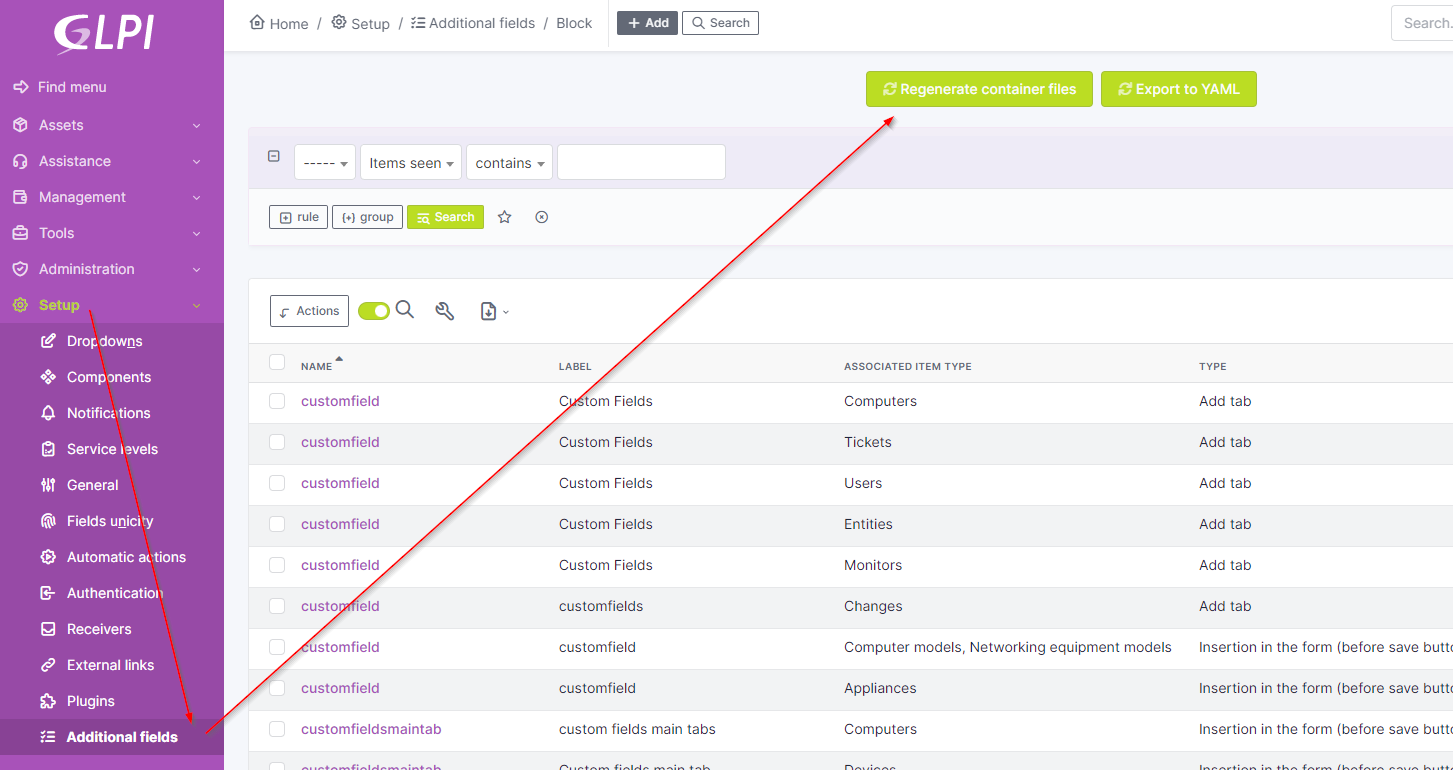The height and width of the screenshot is (770, 1453).
Task: Open the 'Items seen' dropdown
Action: (x=410, y=161)
